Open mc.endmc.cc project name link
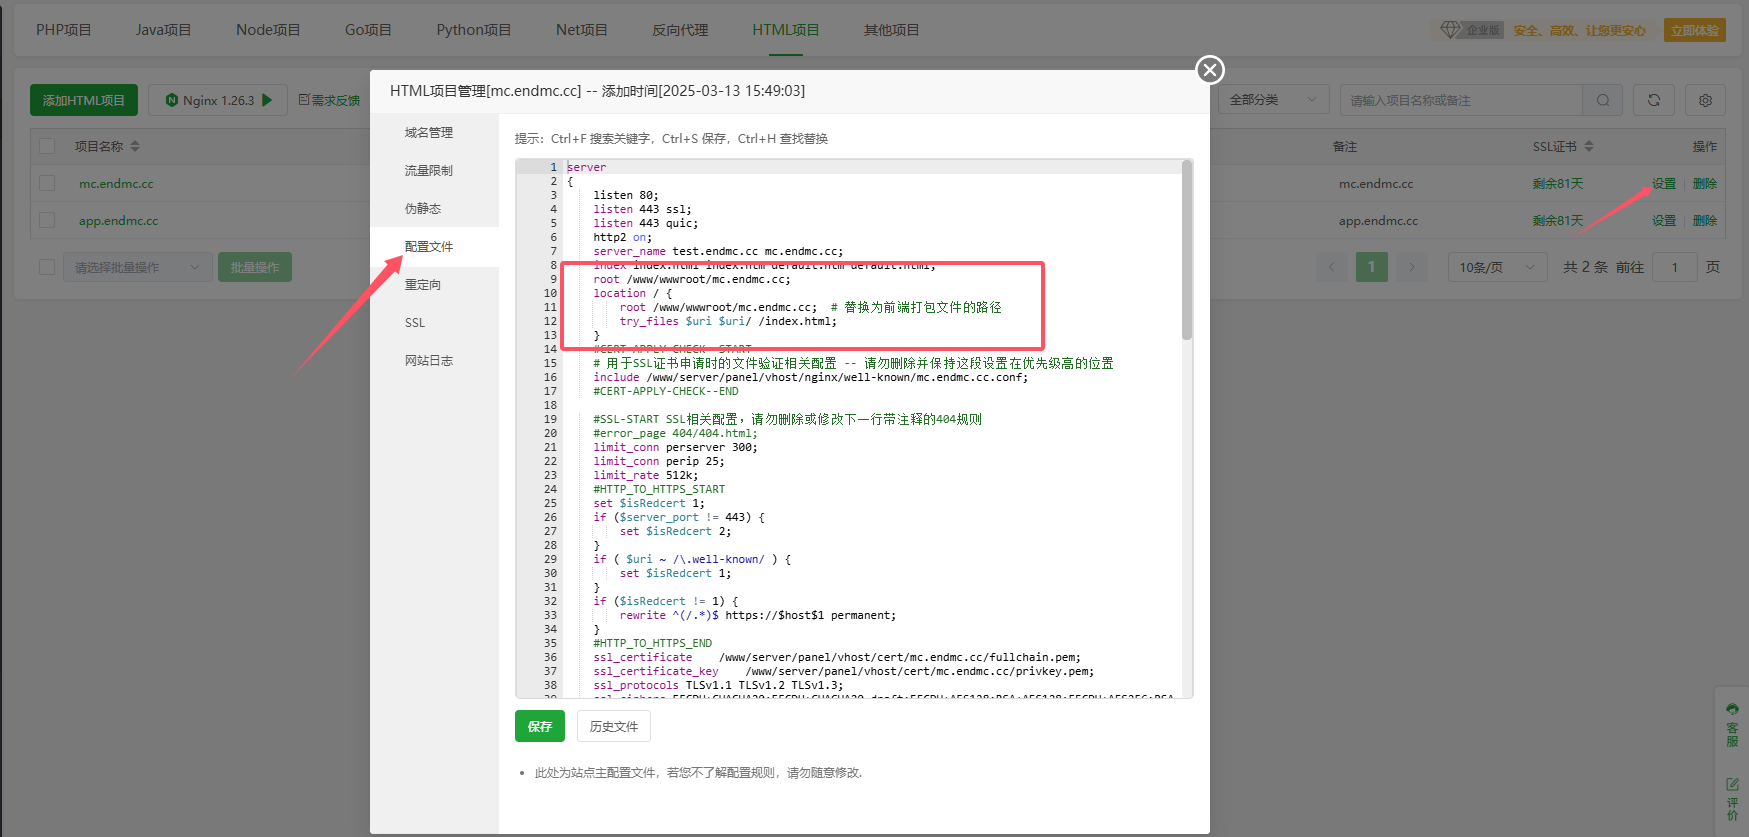Viewport: 1749px width, 837px height. click(x=116, y=184)
